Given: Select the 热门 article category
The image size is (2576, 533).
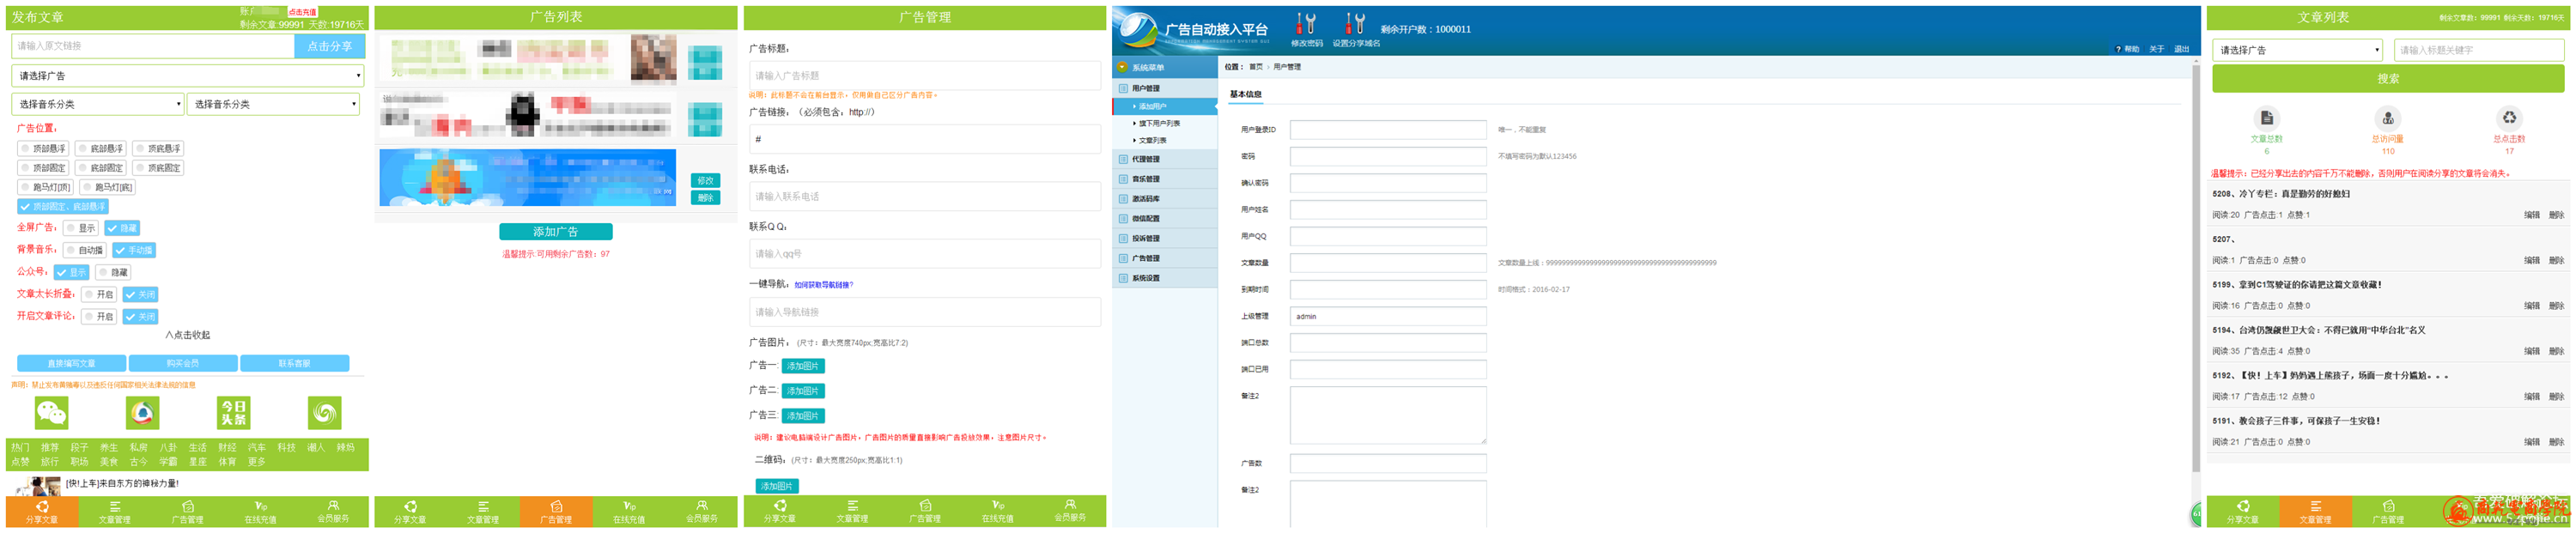Looking at the screenshot, I should pyautogui.click(x=21, y=448).
